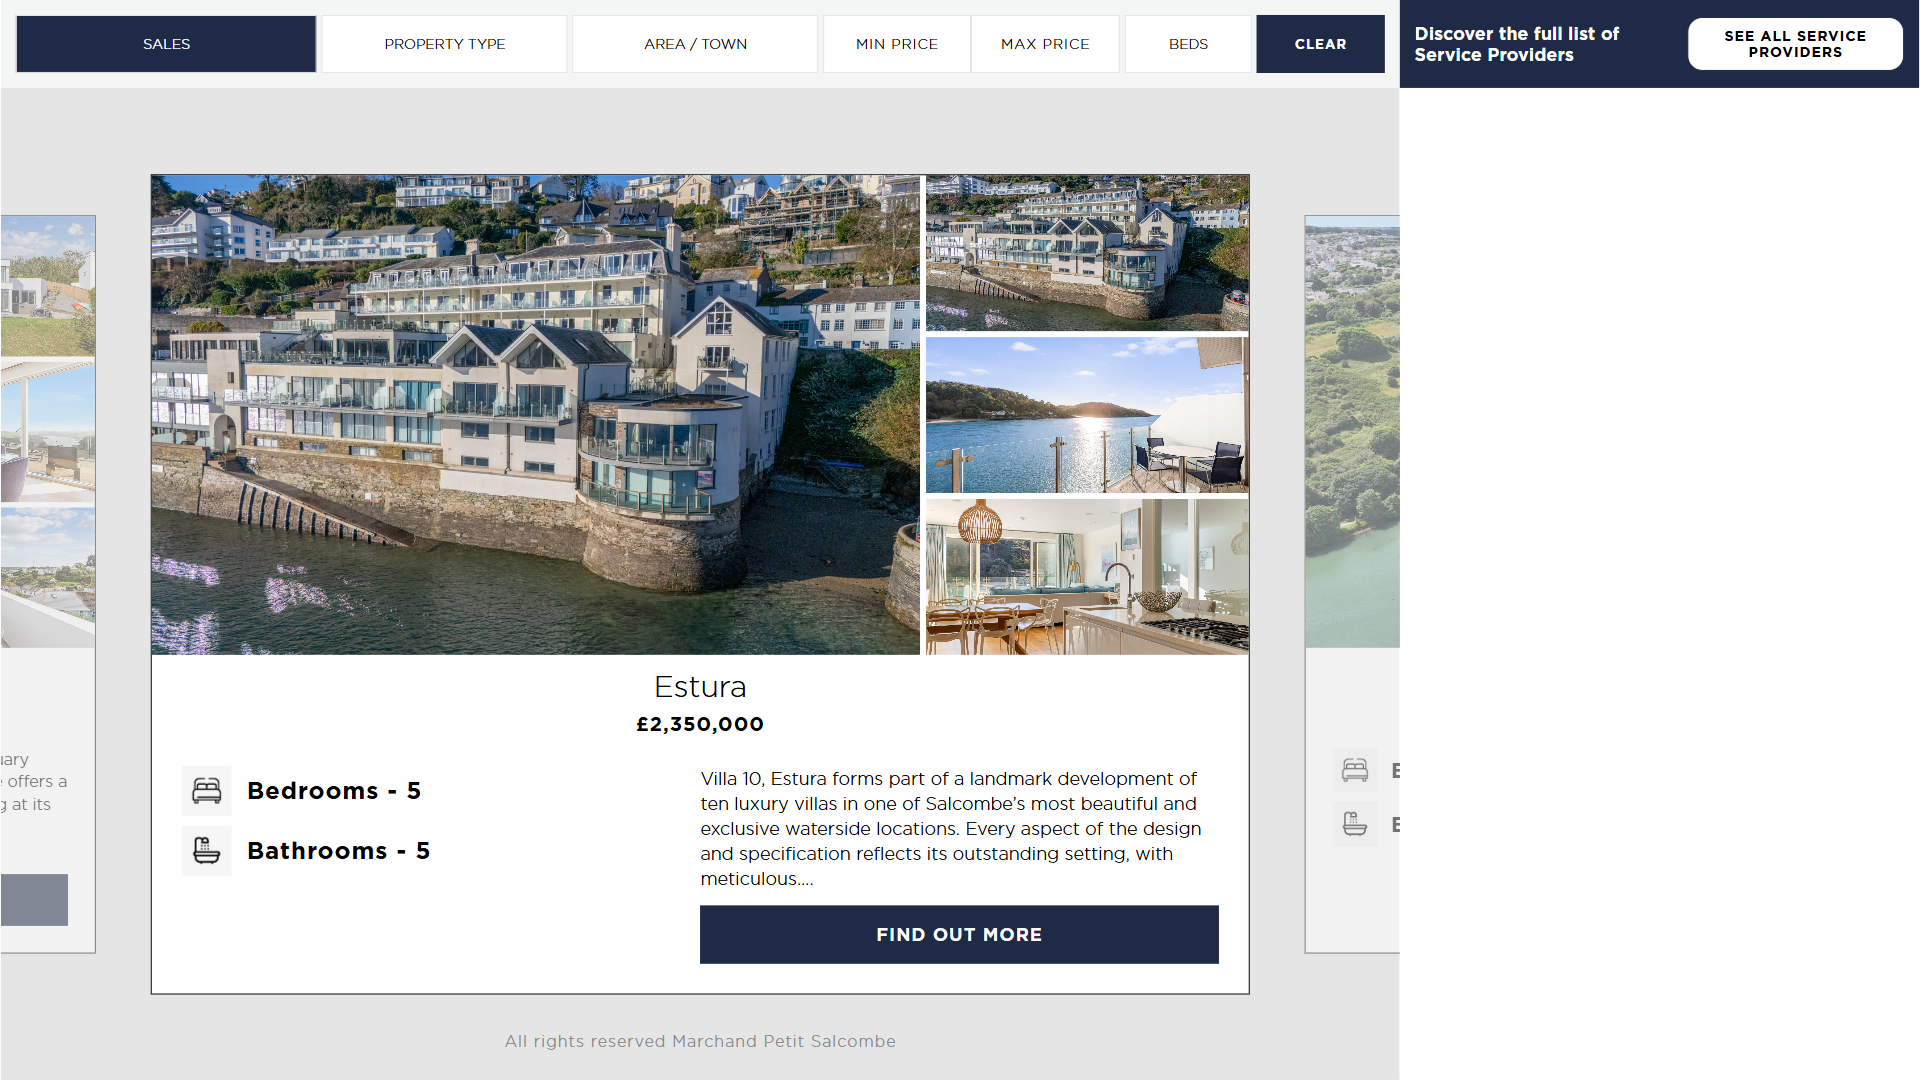1920x1080 pixels.
Task: View the top-right waterfront villa thumbnail
Action: pos(1087,253)
